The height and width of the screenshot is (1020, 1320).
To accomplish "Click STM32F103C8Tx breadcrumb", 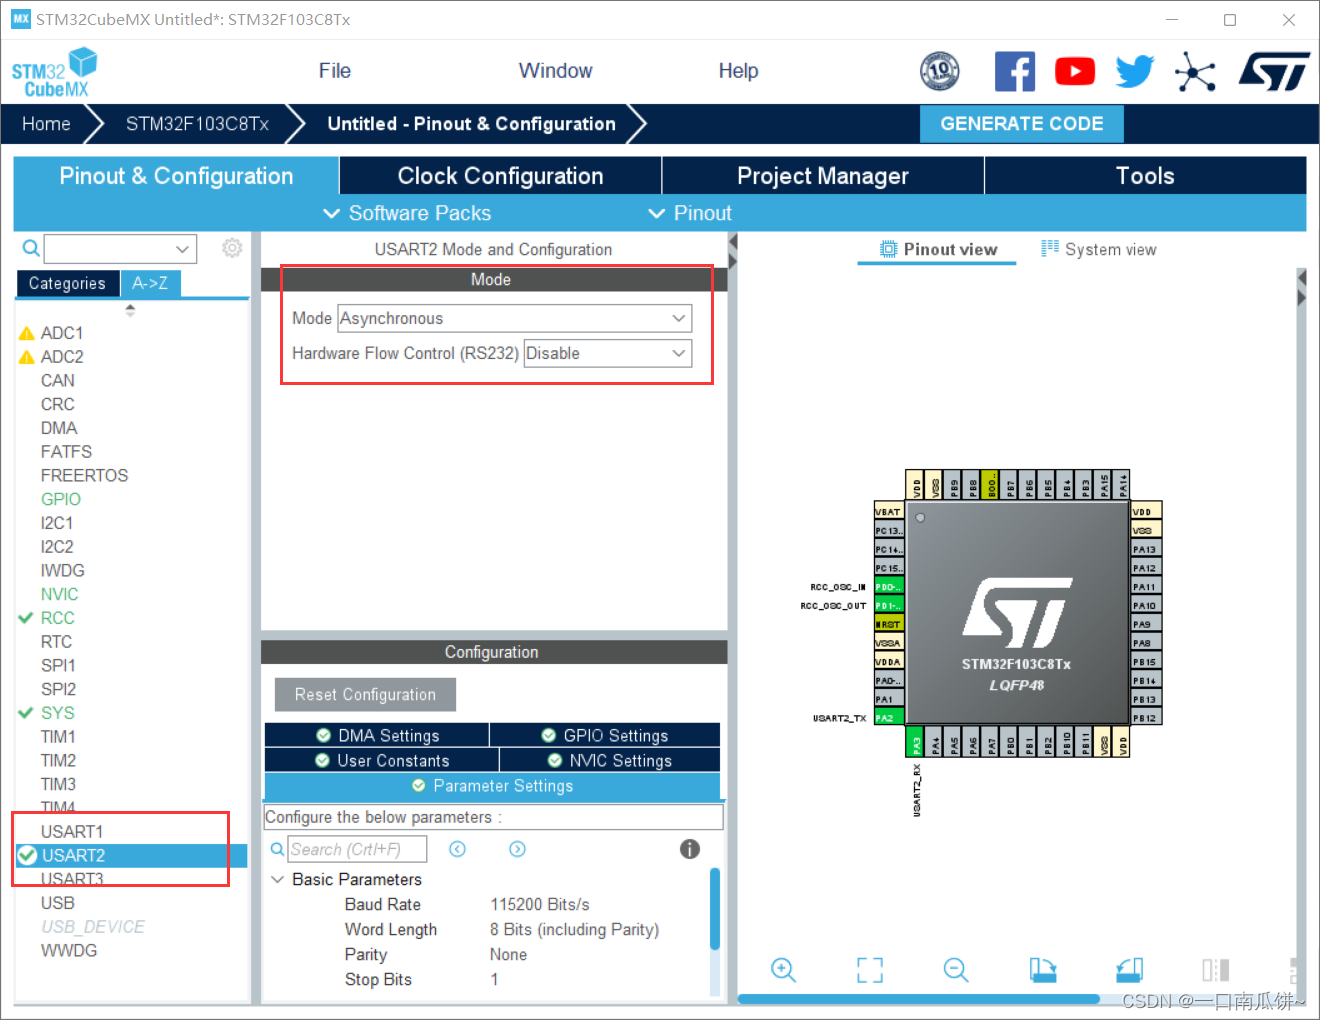I will [x=197, y=124].
